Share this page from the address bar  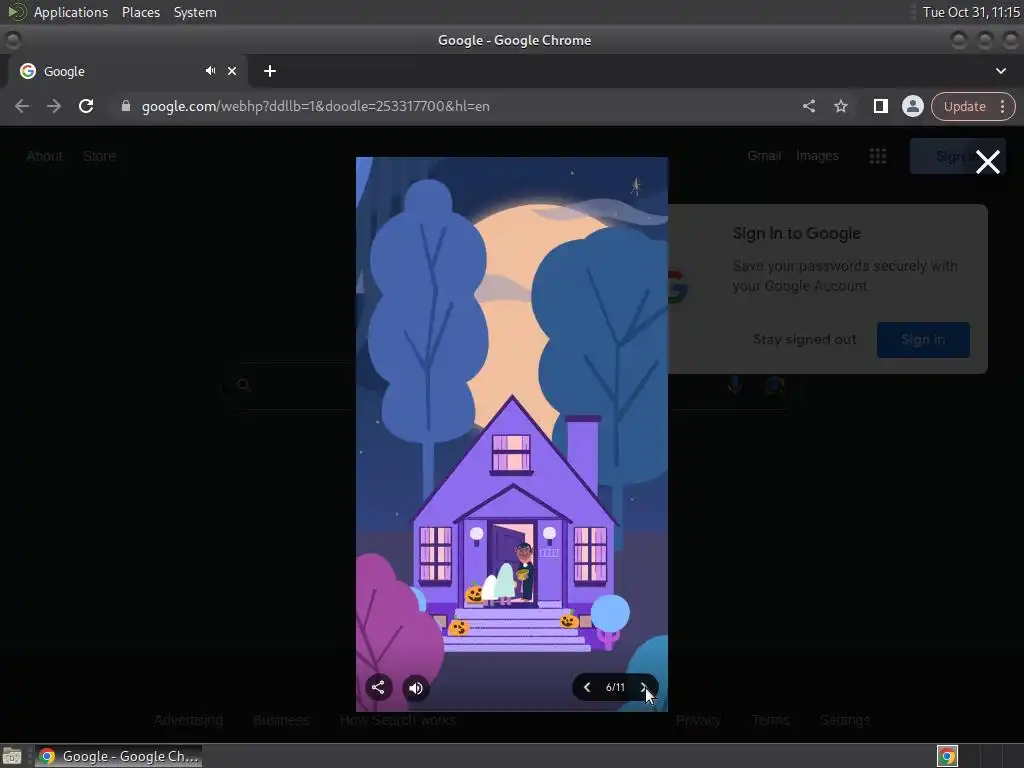[x=808, y=106]
